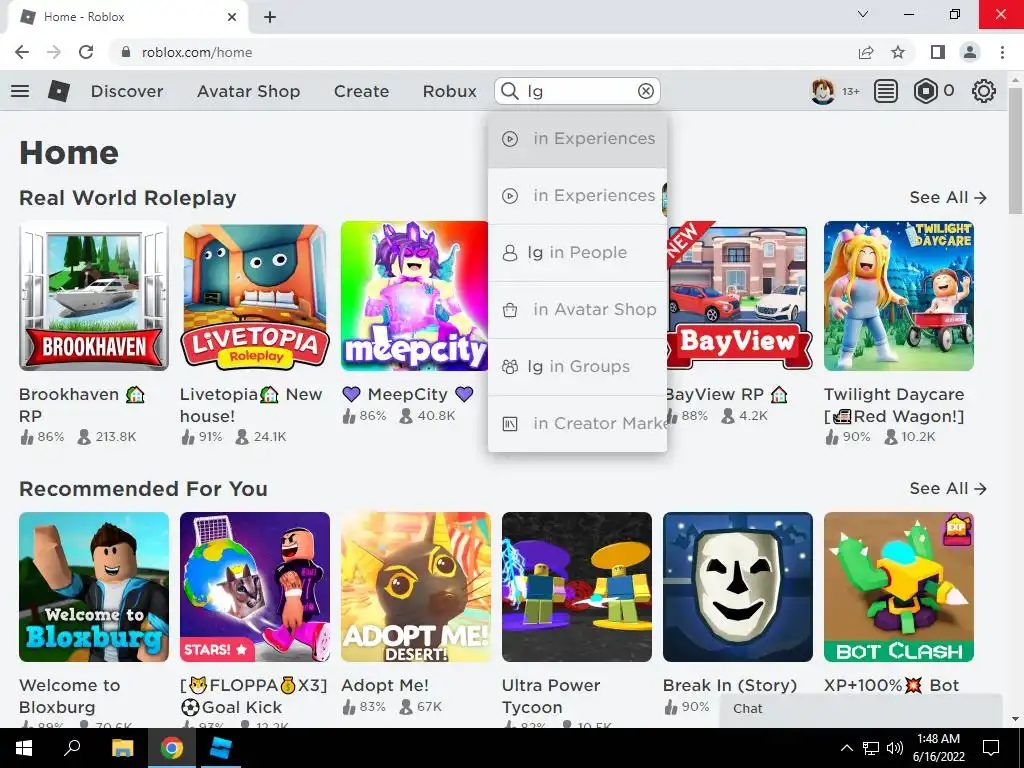The image size is (1024, 768).
Task: Open the Chat panel
Action: point(860,709)
